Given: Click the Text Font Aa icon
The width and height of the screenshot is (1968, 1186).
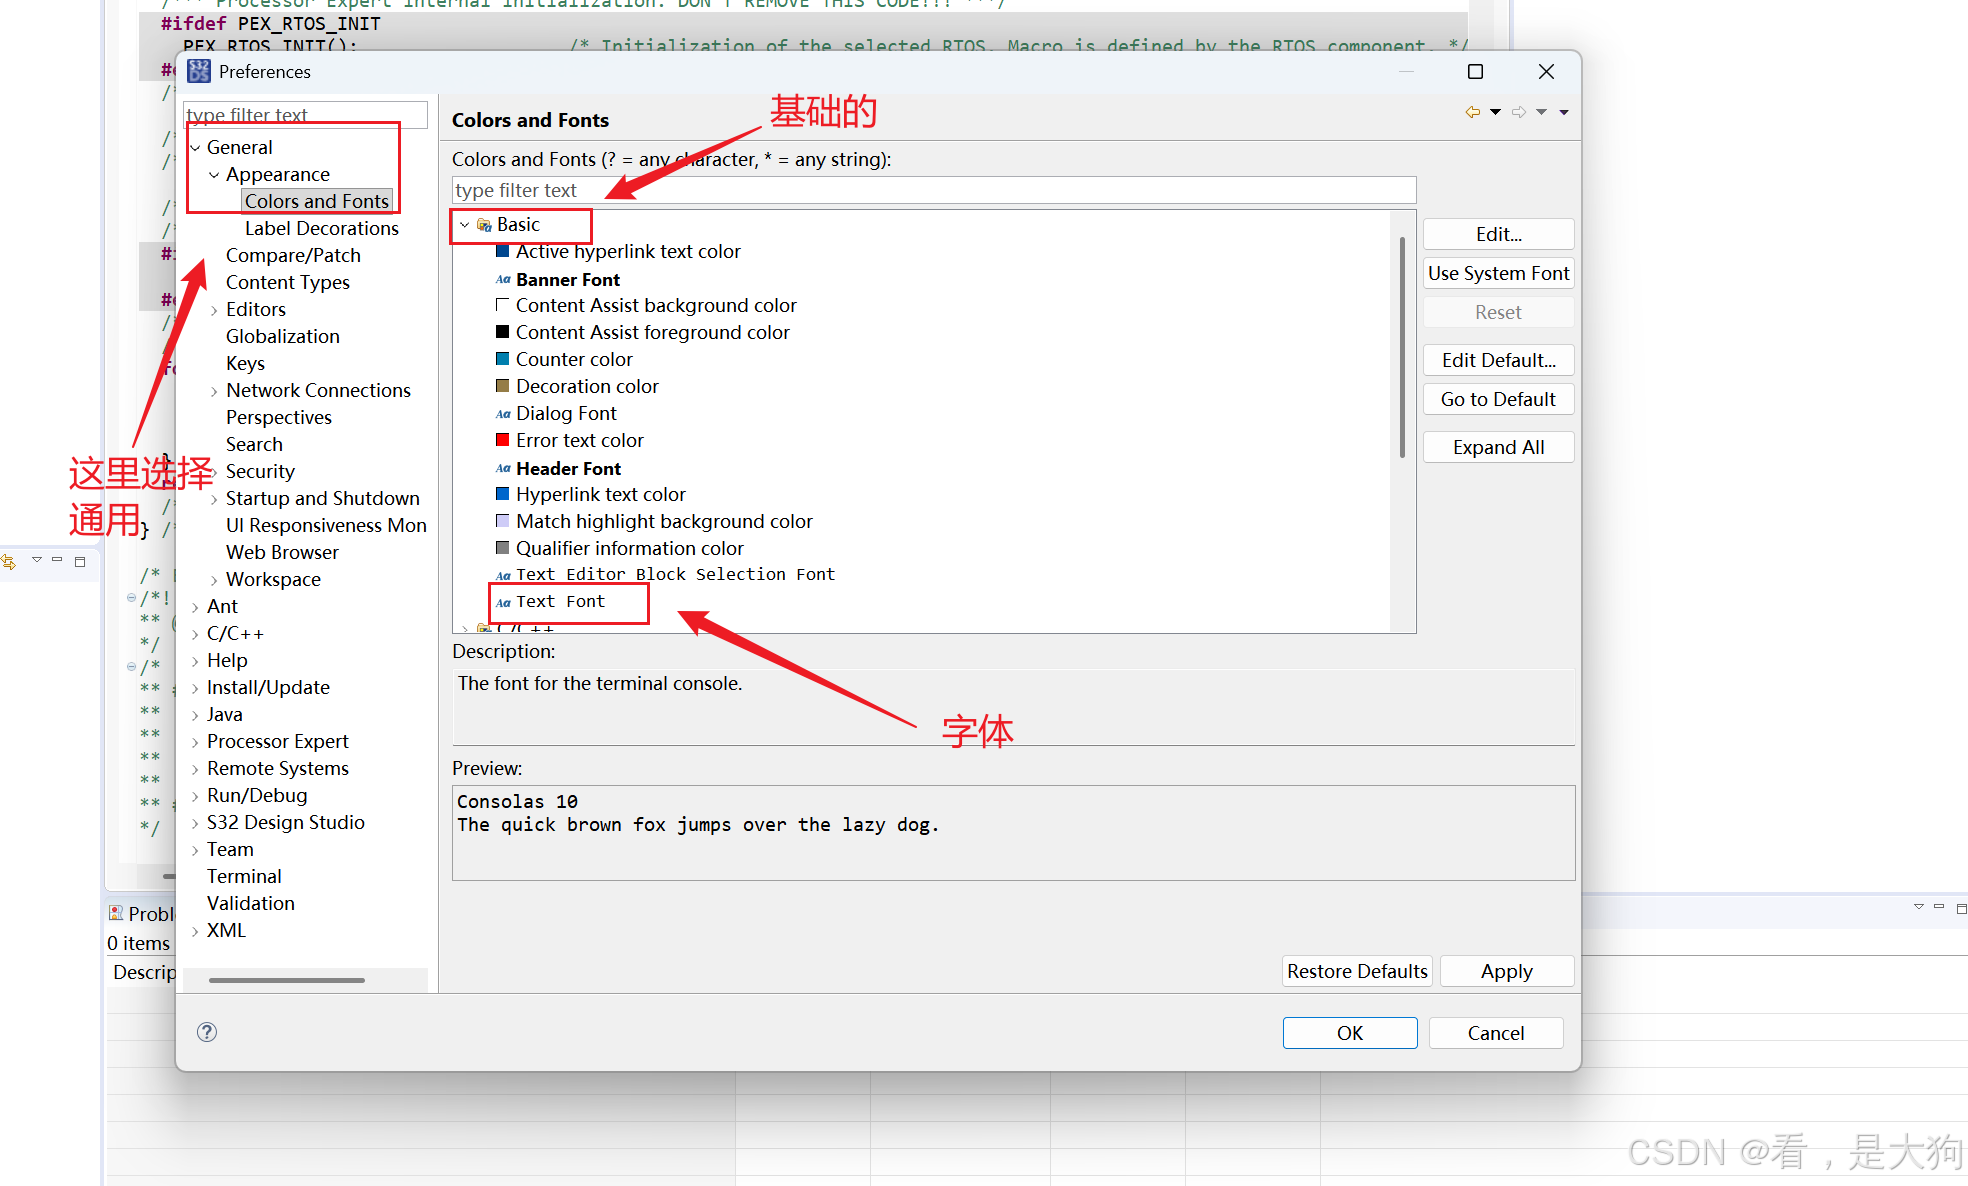Looking at the screenshot, I should point(503,602).
